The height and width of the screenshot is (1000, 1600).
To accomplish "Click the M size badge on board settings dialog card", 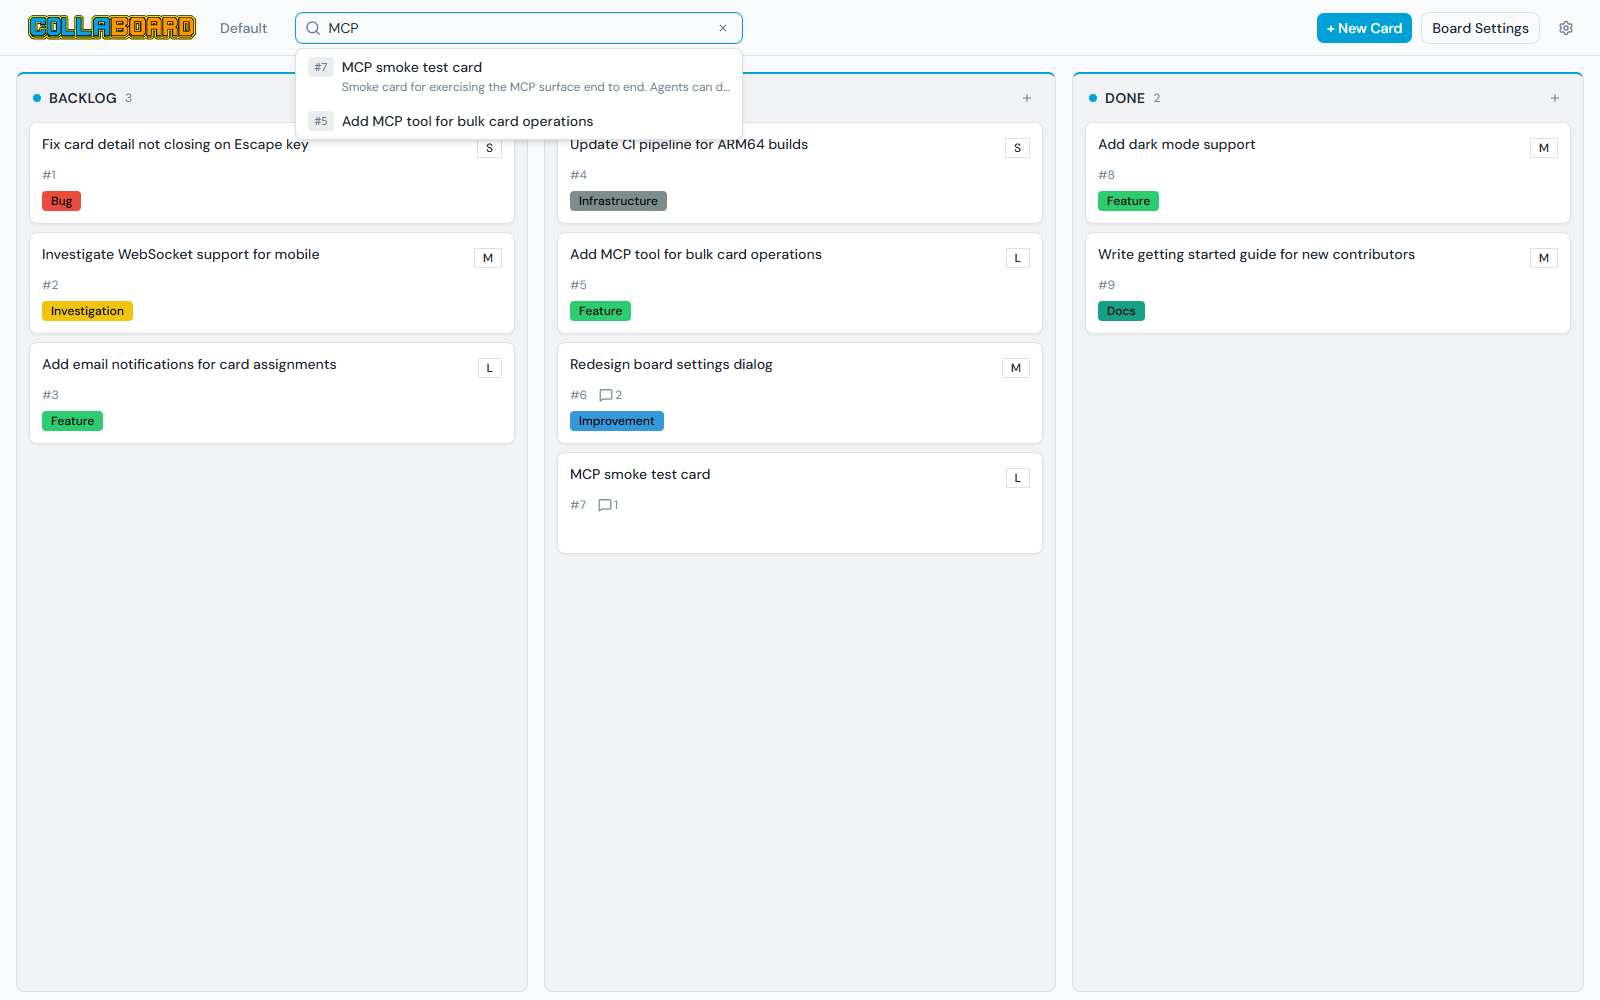I will pos(1016,368).
